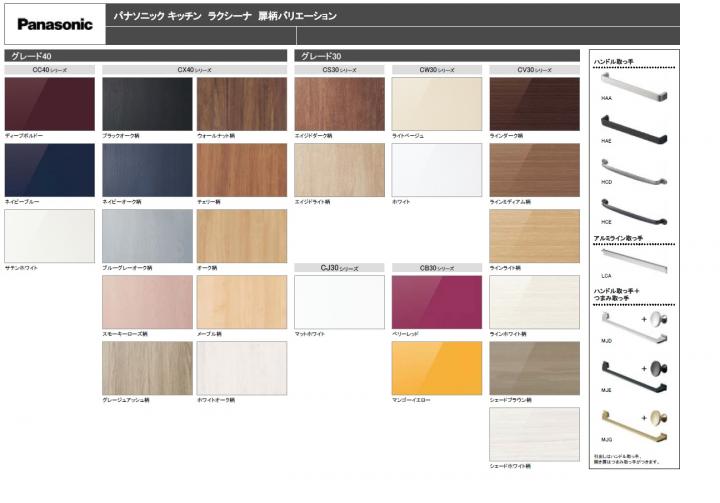This screenshot has height=503, width=720.
Task: Select the Navy Blue CC40 swatch
Action: tap(49, 169)
